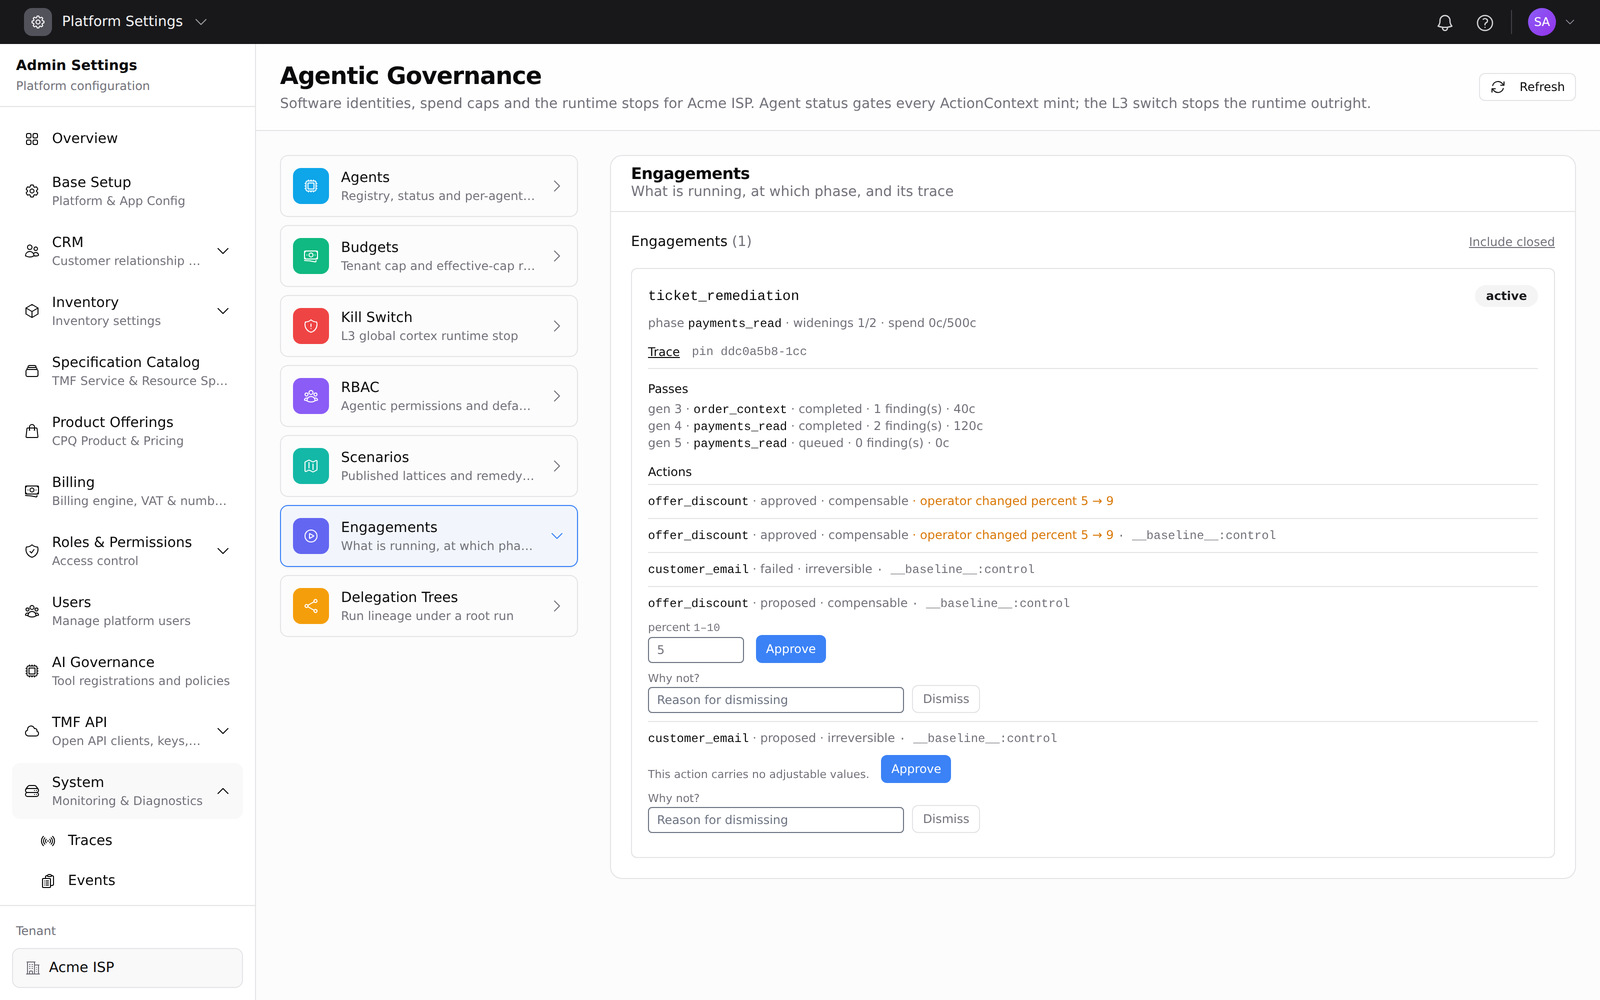Open the notifications bell icon
Viewport: 1600px width, 1000px height.
(x=1445, y=22)
